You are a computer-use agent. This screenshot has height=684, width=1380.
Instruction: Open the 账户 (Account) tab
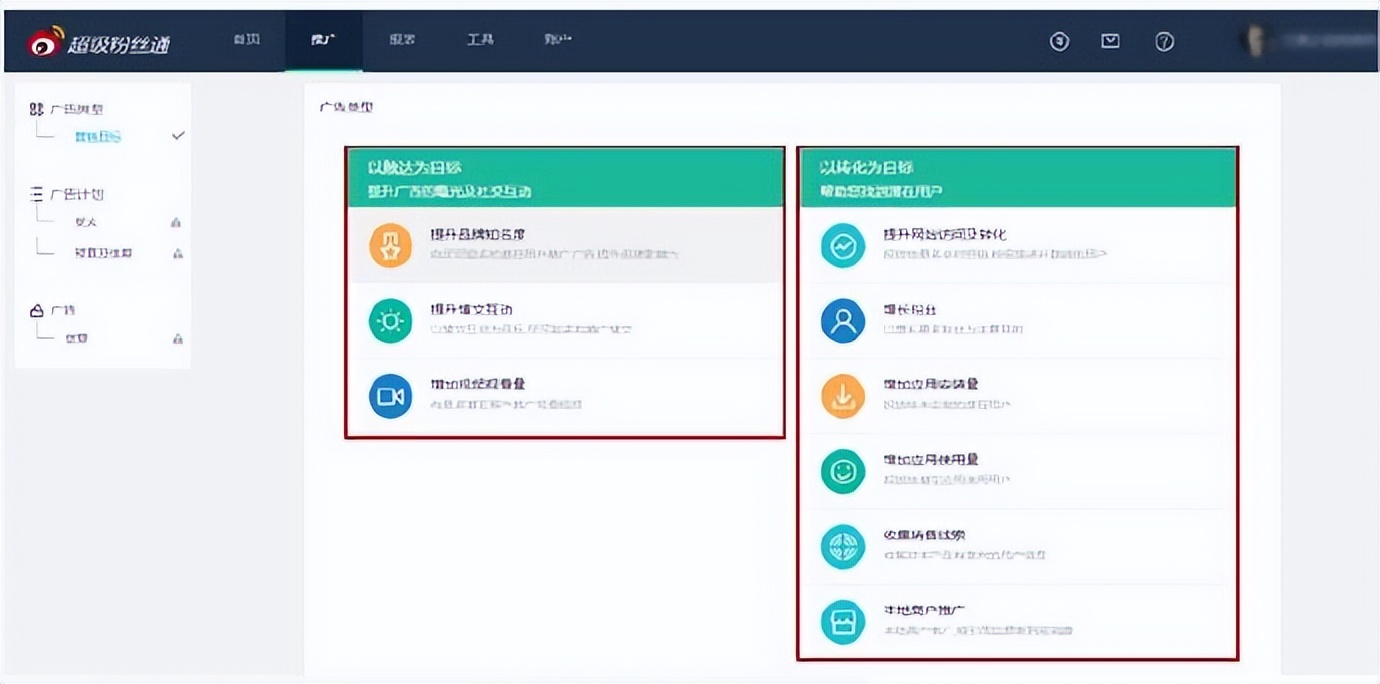559,40
